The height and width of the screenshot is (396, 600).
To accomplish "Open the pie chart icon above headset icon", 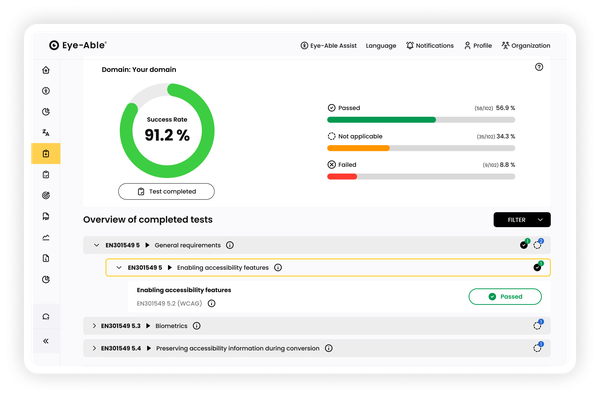I will 46,279.
